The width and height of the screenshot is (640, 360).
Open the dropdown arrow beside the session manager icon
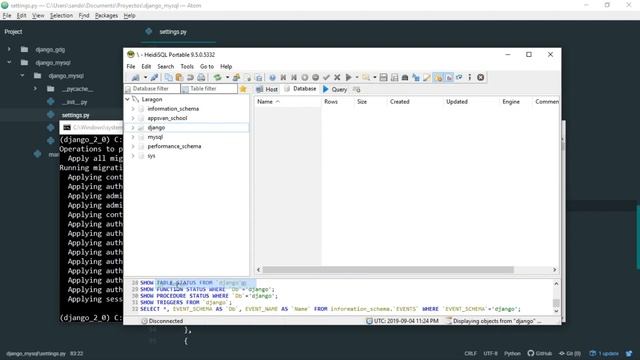coord(145,77)
